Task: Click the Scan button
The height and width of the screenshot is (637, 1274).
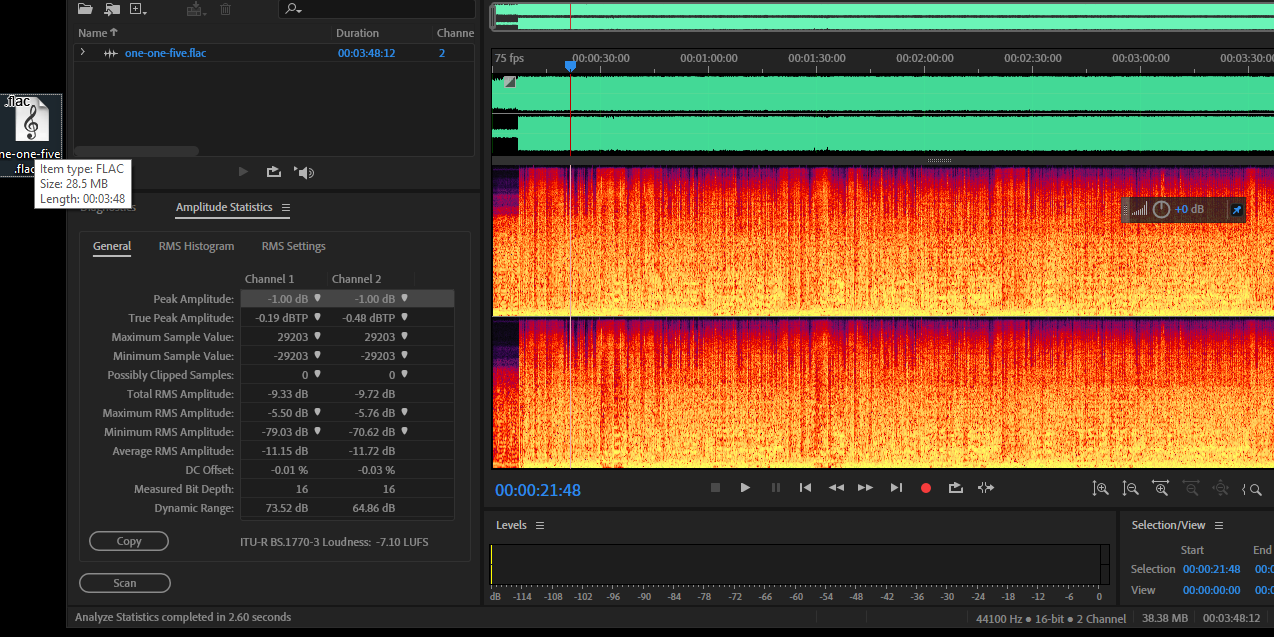Action: pos(125,583)
